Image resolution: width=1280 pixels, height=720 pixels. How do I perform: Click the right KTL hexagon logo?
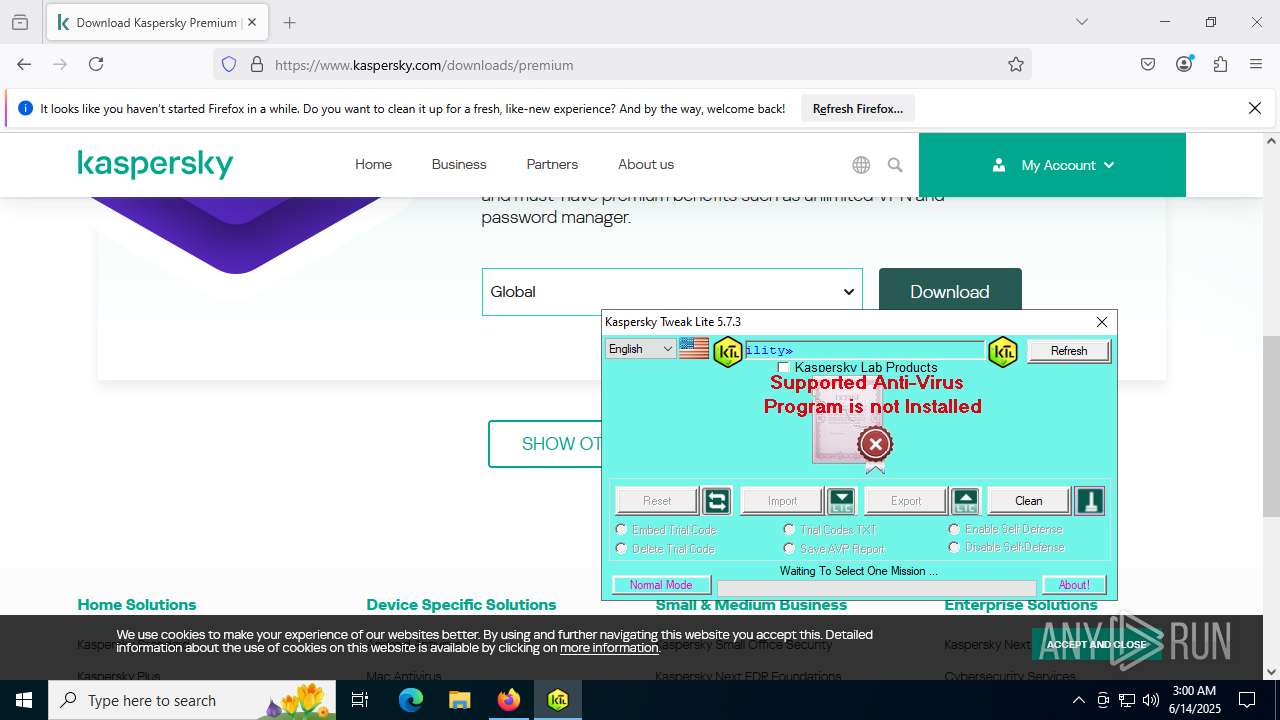(x=1002, y=350)
